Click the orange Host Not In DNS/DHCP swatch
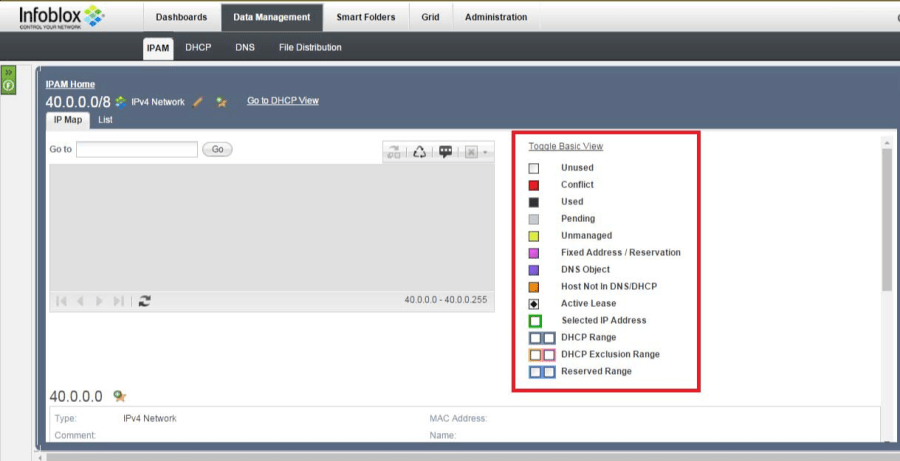 pyautogui.click(x=534, y=286)
